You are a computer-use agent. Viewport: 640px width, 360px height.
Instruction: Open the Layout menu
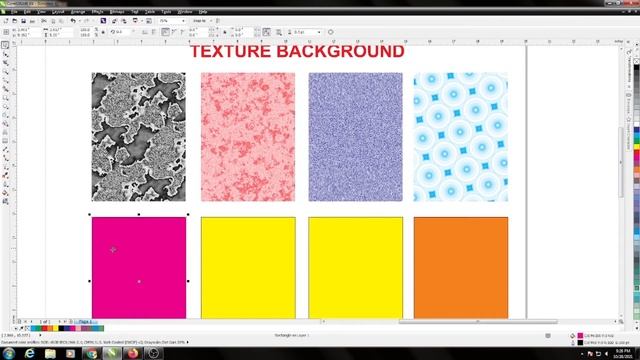point(58,12)
